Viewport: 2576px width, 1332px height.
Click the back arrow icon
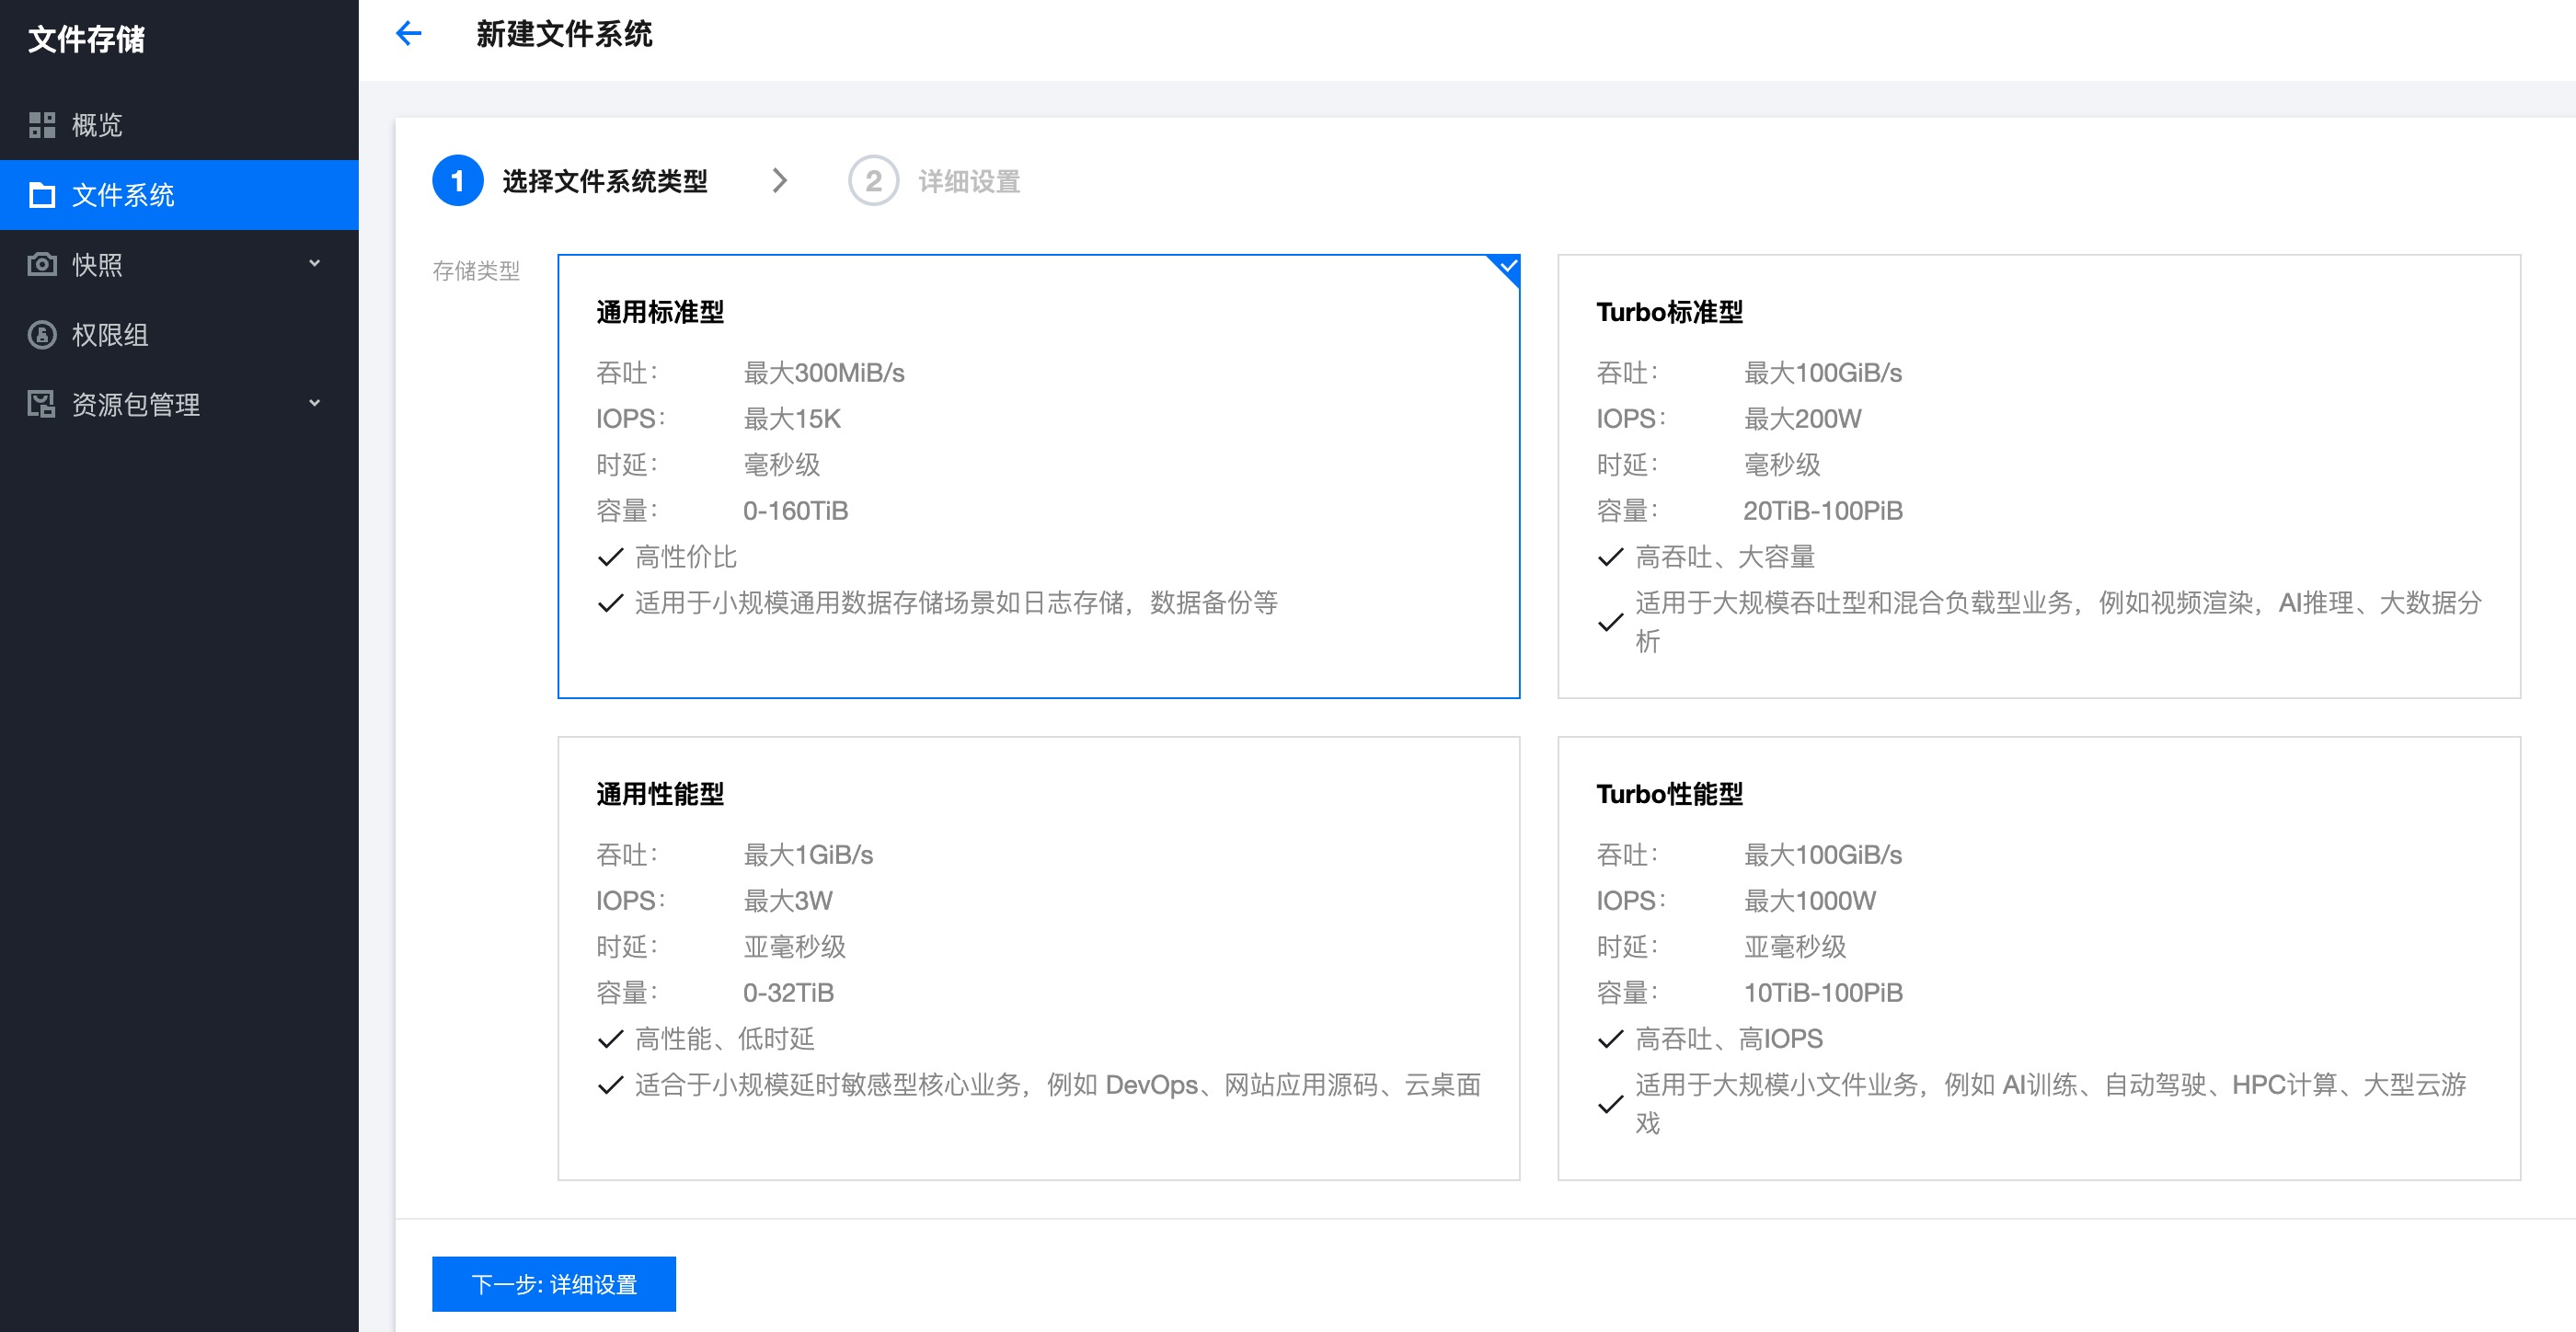click(x=408, y=34)
